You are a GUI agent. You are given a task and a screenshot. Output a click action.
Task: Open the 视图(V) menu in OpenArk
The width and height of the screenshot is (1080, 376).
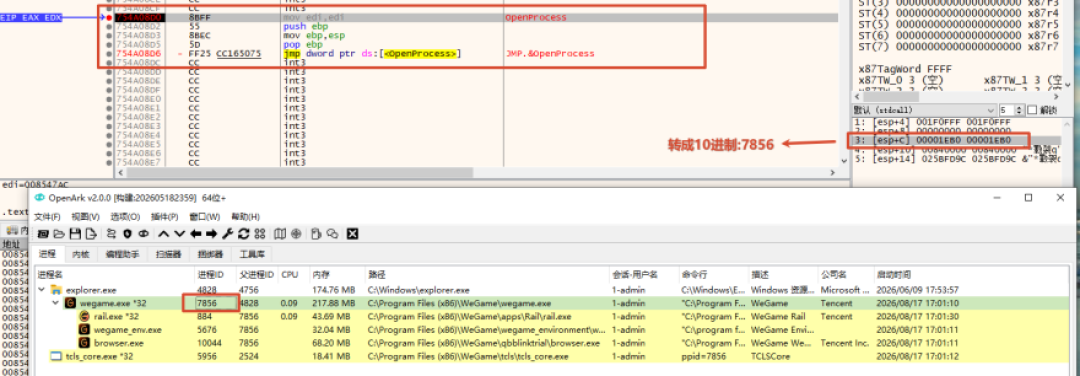tap(85, 217)
